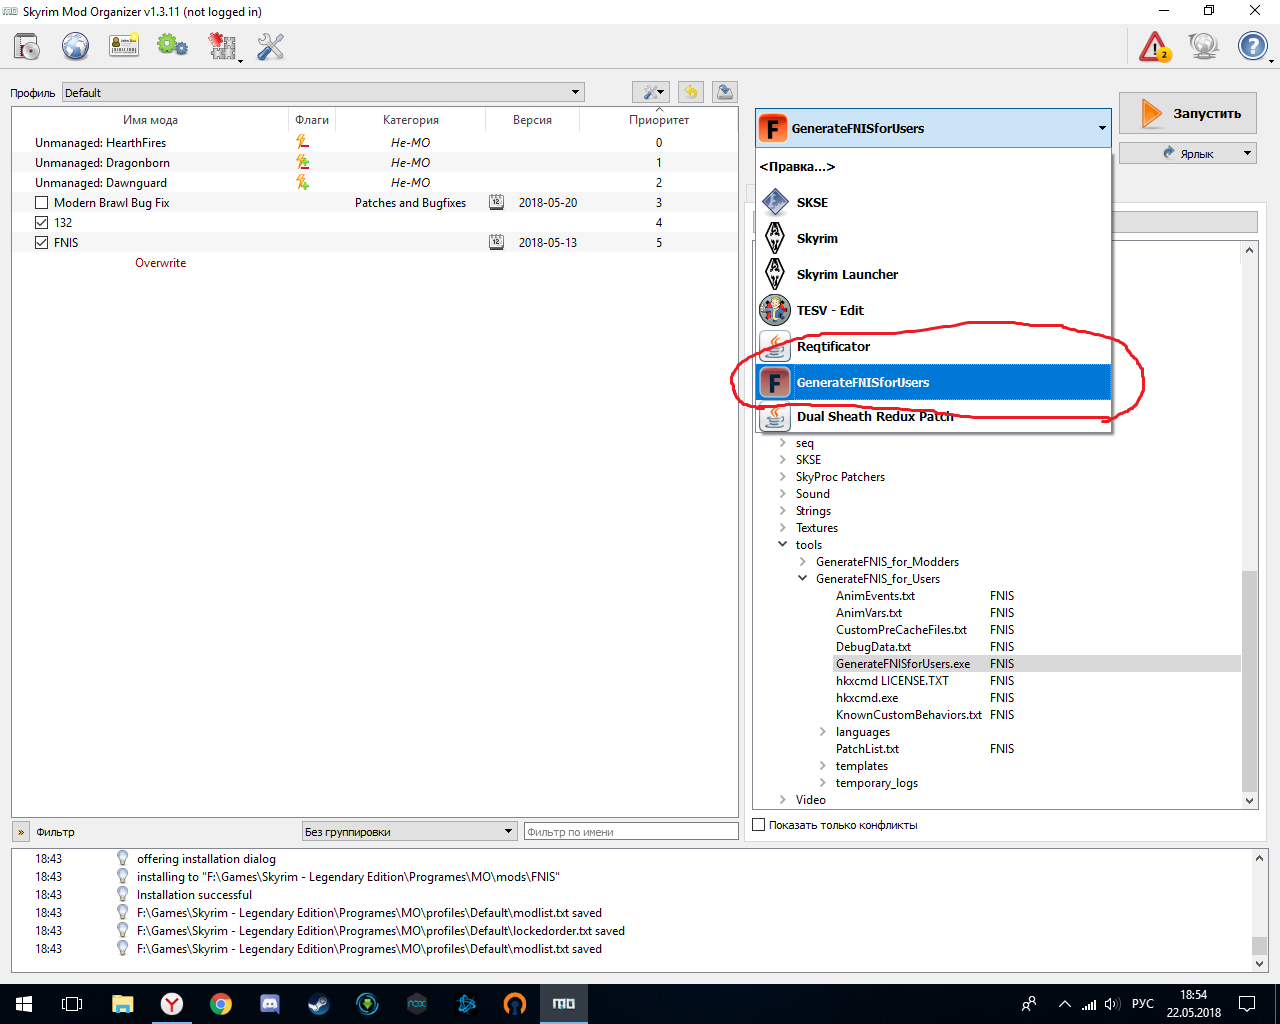Sort by Версия column header
Viewport: 1280px width, 1024px height.
coord(533,120)
